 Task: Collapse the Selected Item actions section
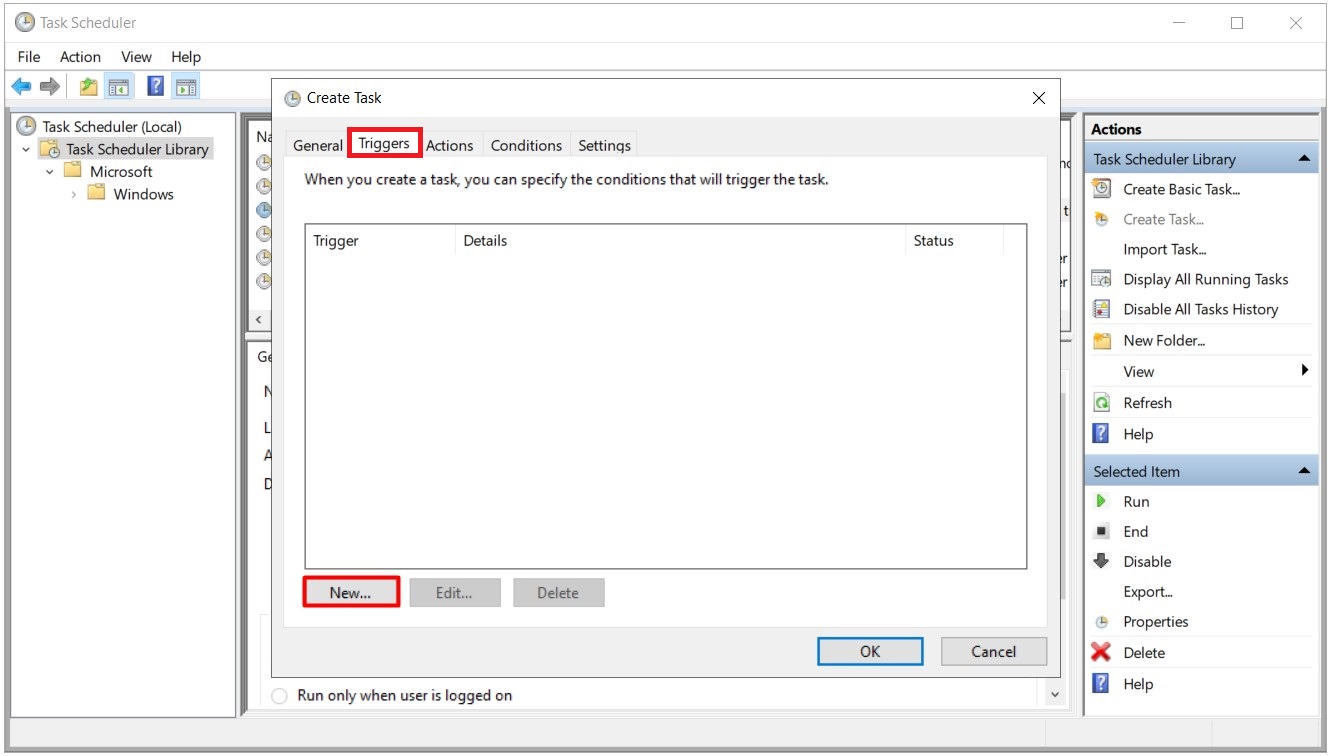1304,471
